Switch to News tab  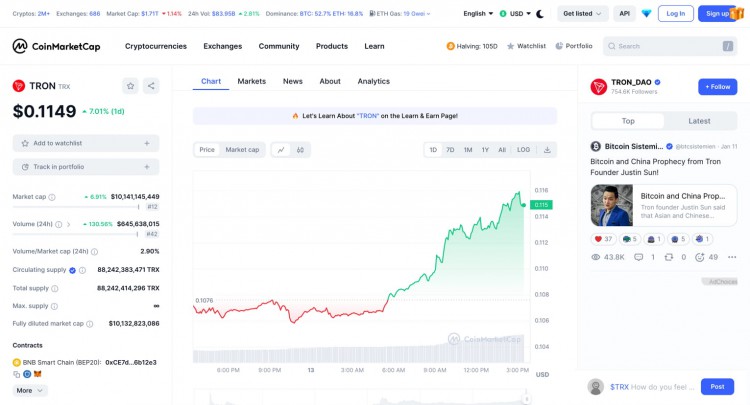(x=293, y=81)
